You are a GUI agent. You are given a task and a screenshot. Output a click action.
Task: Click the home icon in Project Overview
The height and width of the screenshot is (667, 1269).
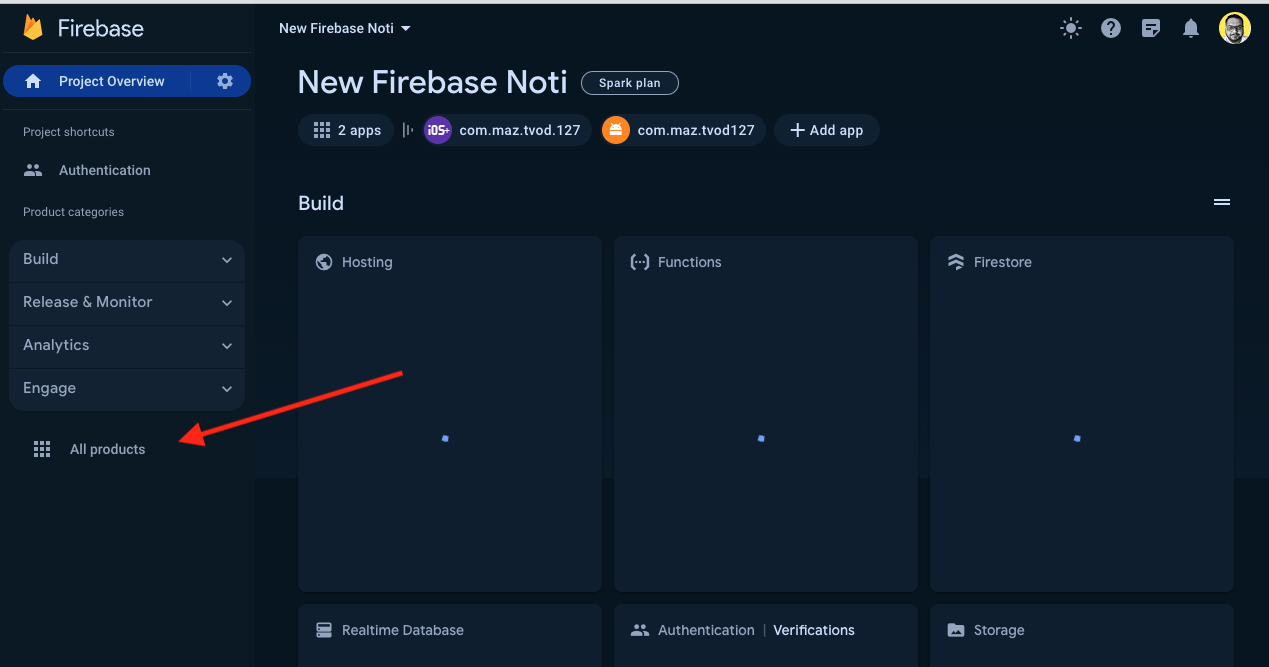click(x=33, y=81)
